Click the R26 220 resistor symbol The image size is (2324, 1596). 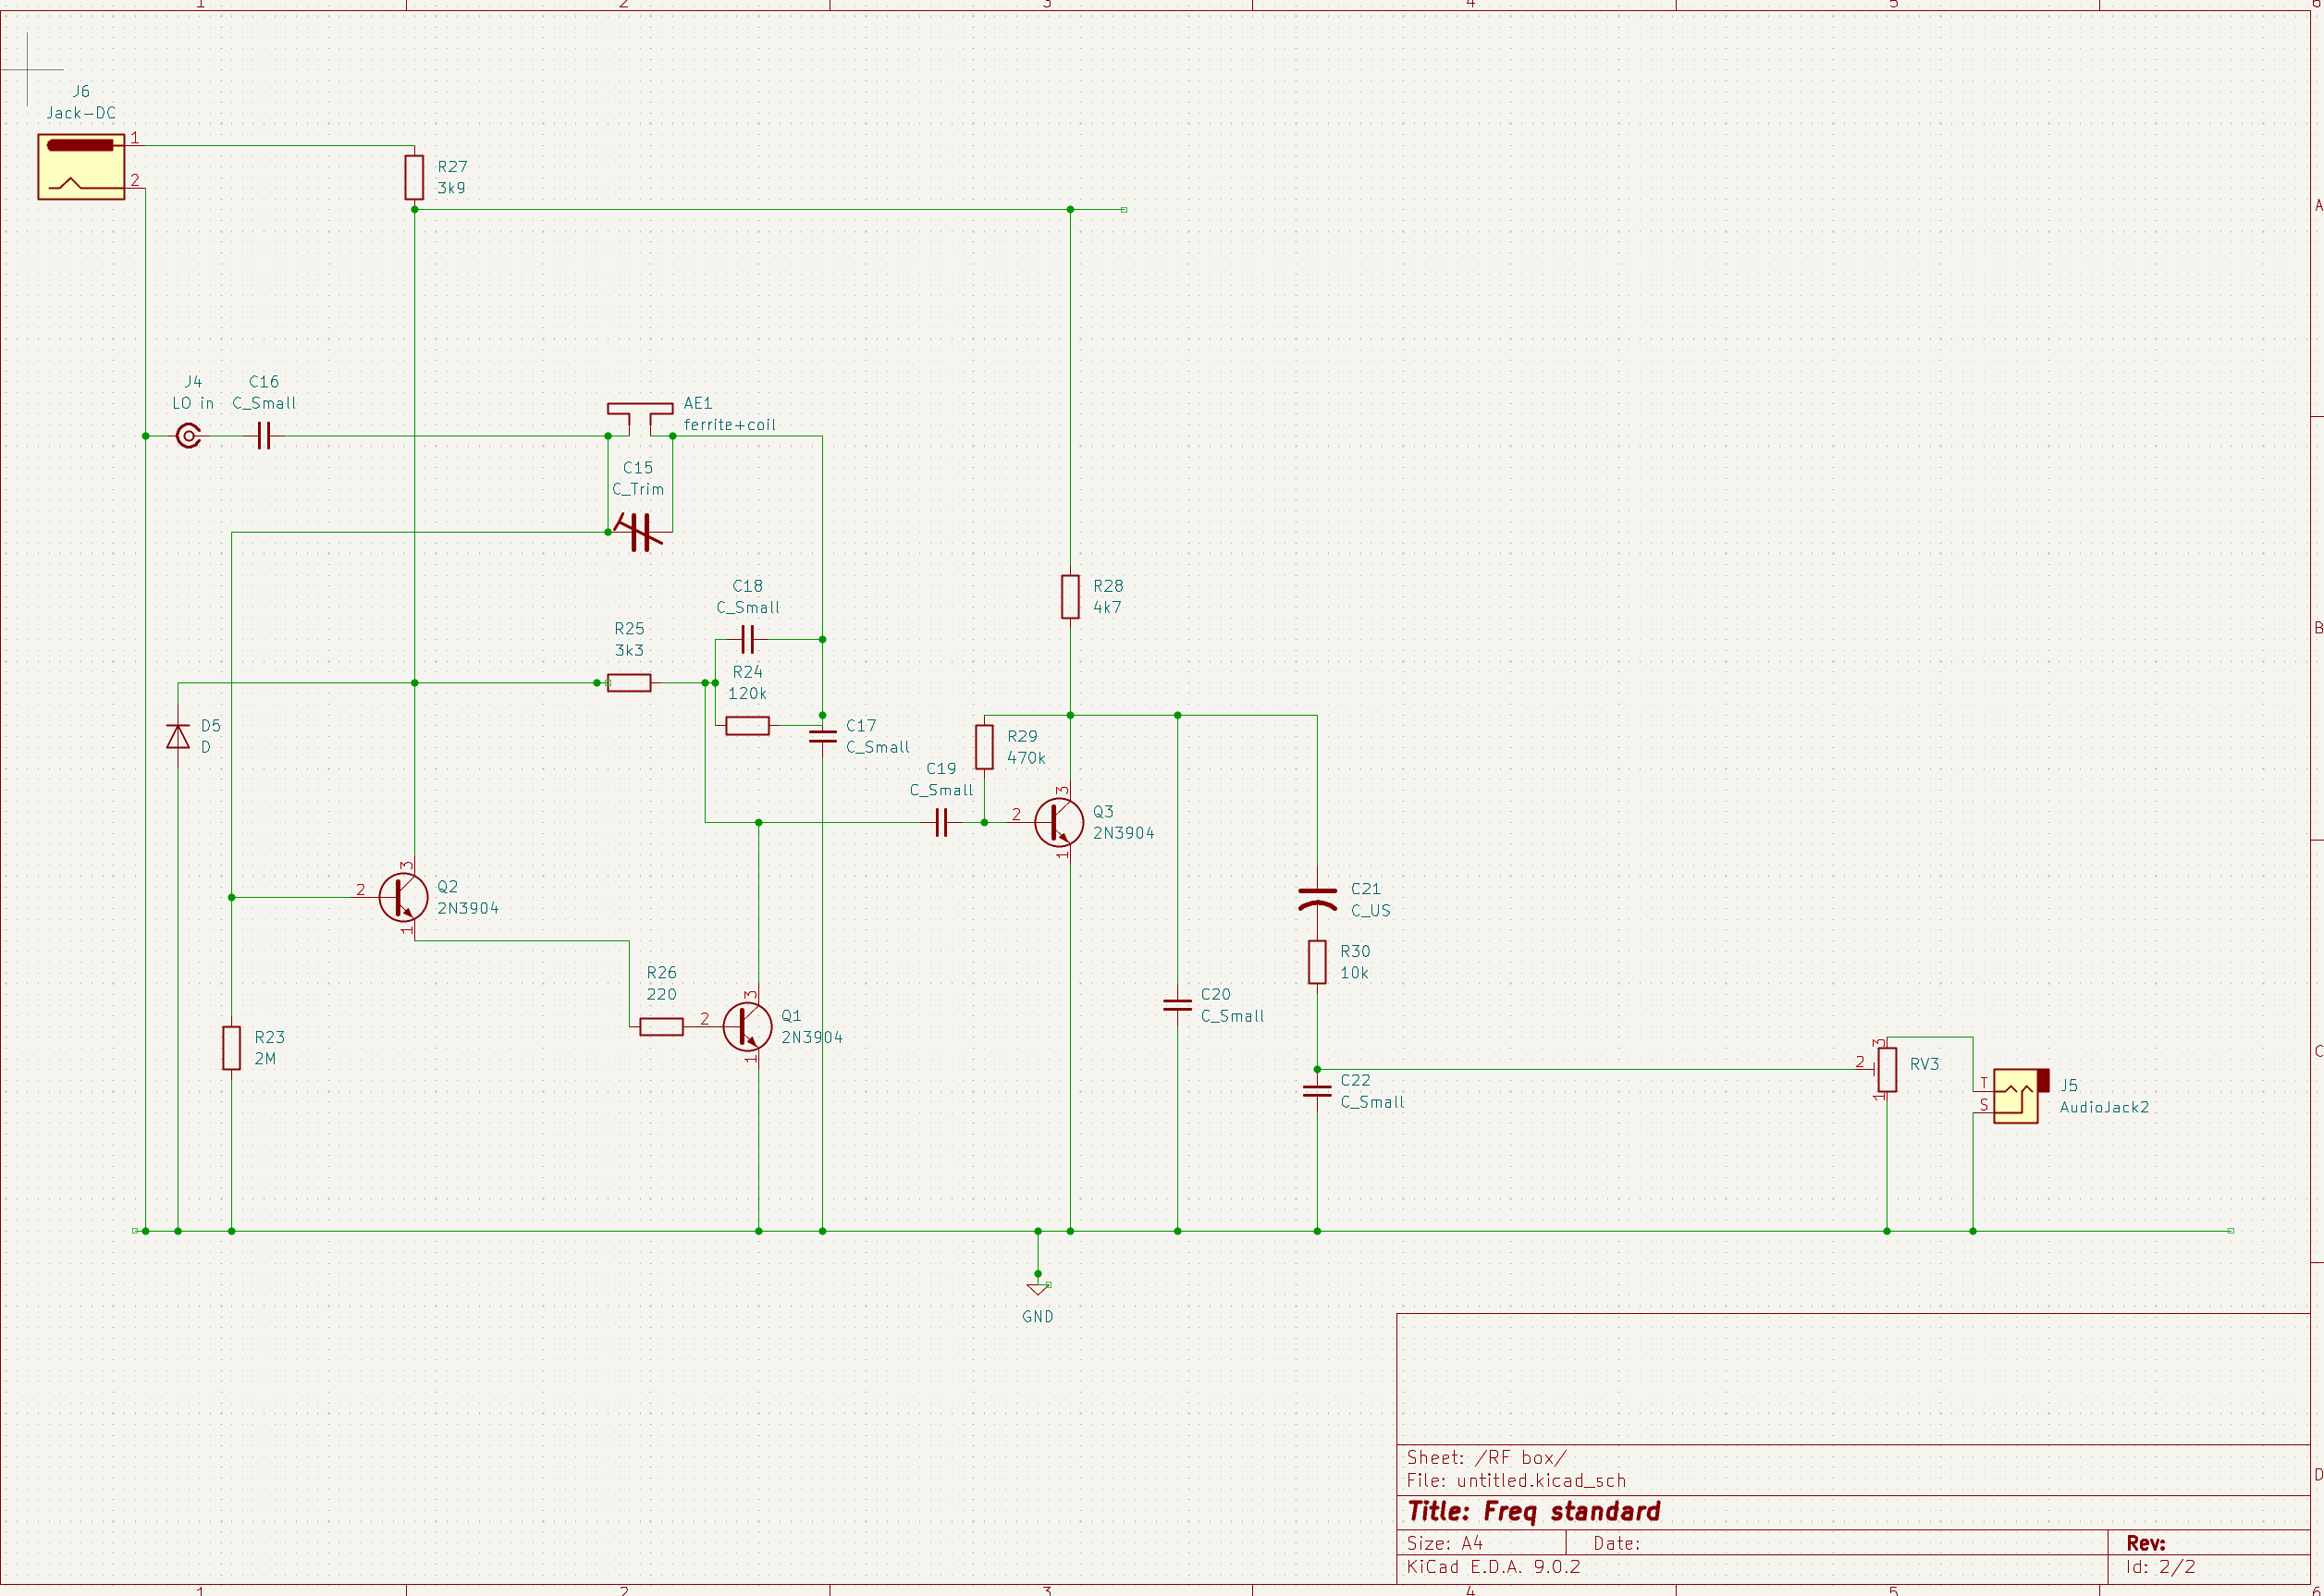(x=661, y=1026)
